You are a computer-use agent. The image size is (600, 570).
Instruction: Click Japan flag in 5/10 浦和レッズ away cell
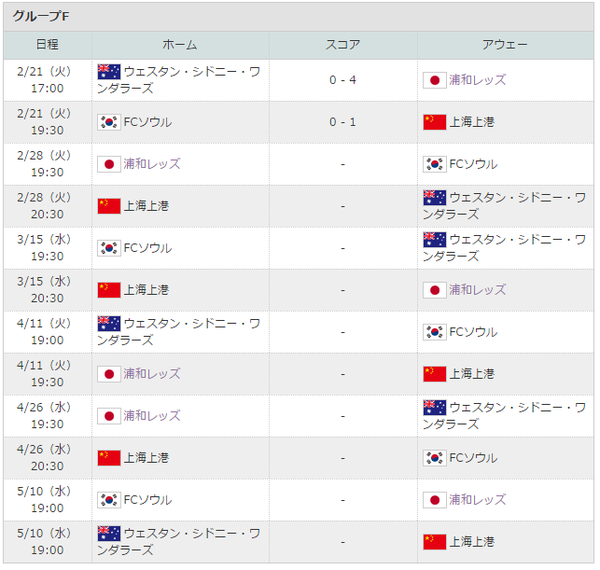point(435,500)
